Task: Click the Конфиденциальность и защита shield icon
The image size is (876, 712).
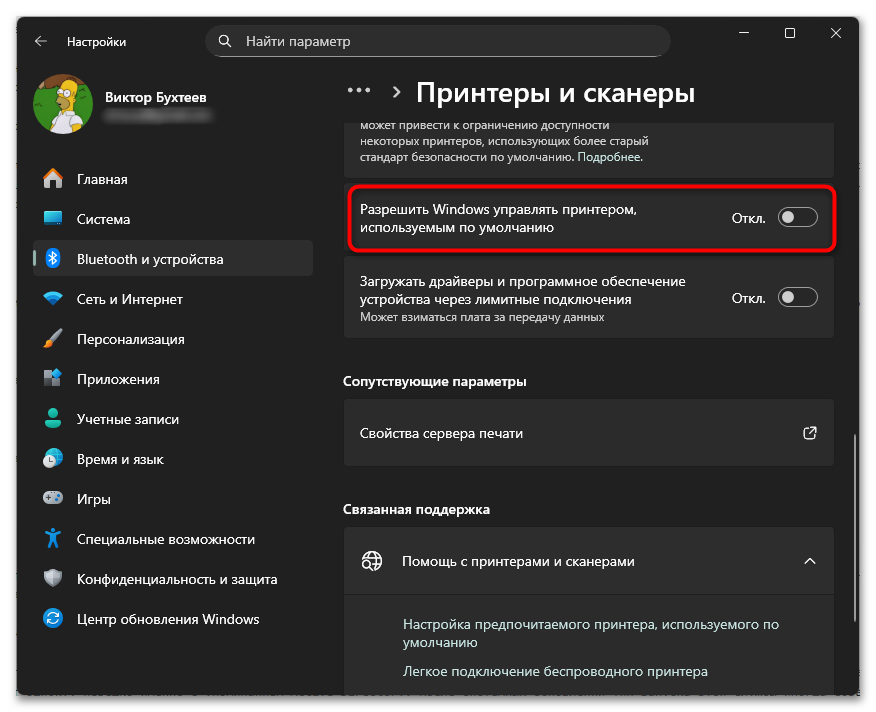Action: click(x=53, y=578)
